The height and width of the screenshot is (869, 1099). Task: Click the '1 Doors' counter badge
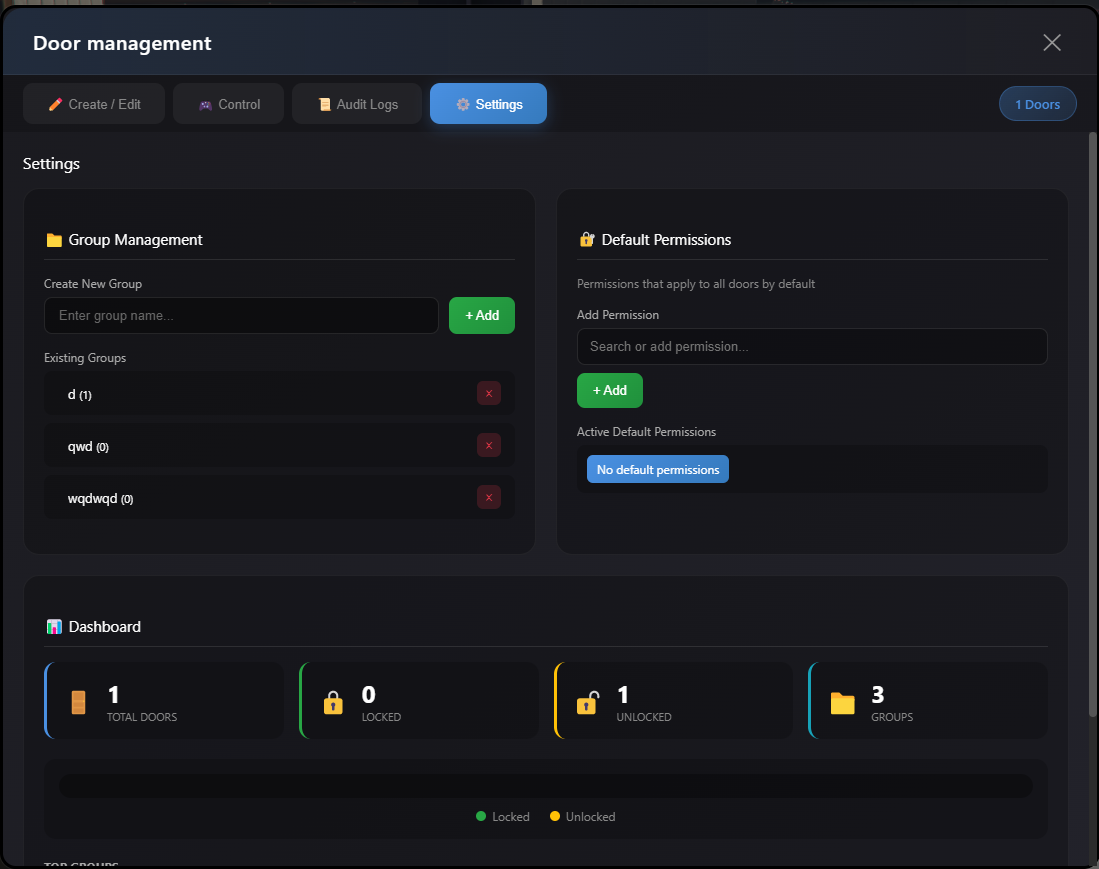1037,104
